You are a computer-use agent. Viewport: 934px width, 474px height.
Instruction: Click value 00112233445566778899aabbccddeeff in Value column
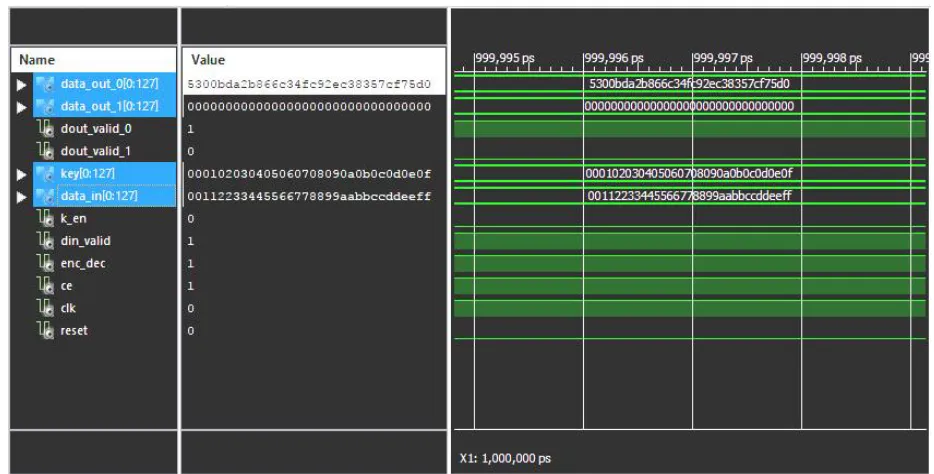309,197
